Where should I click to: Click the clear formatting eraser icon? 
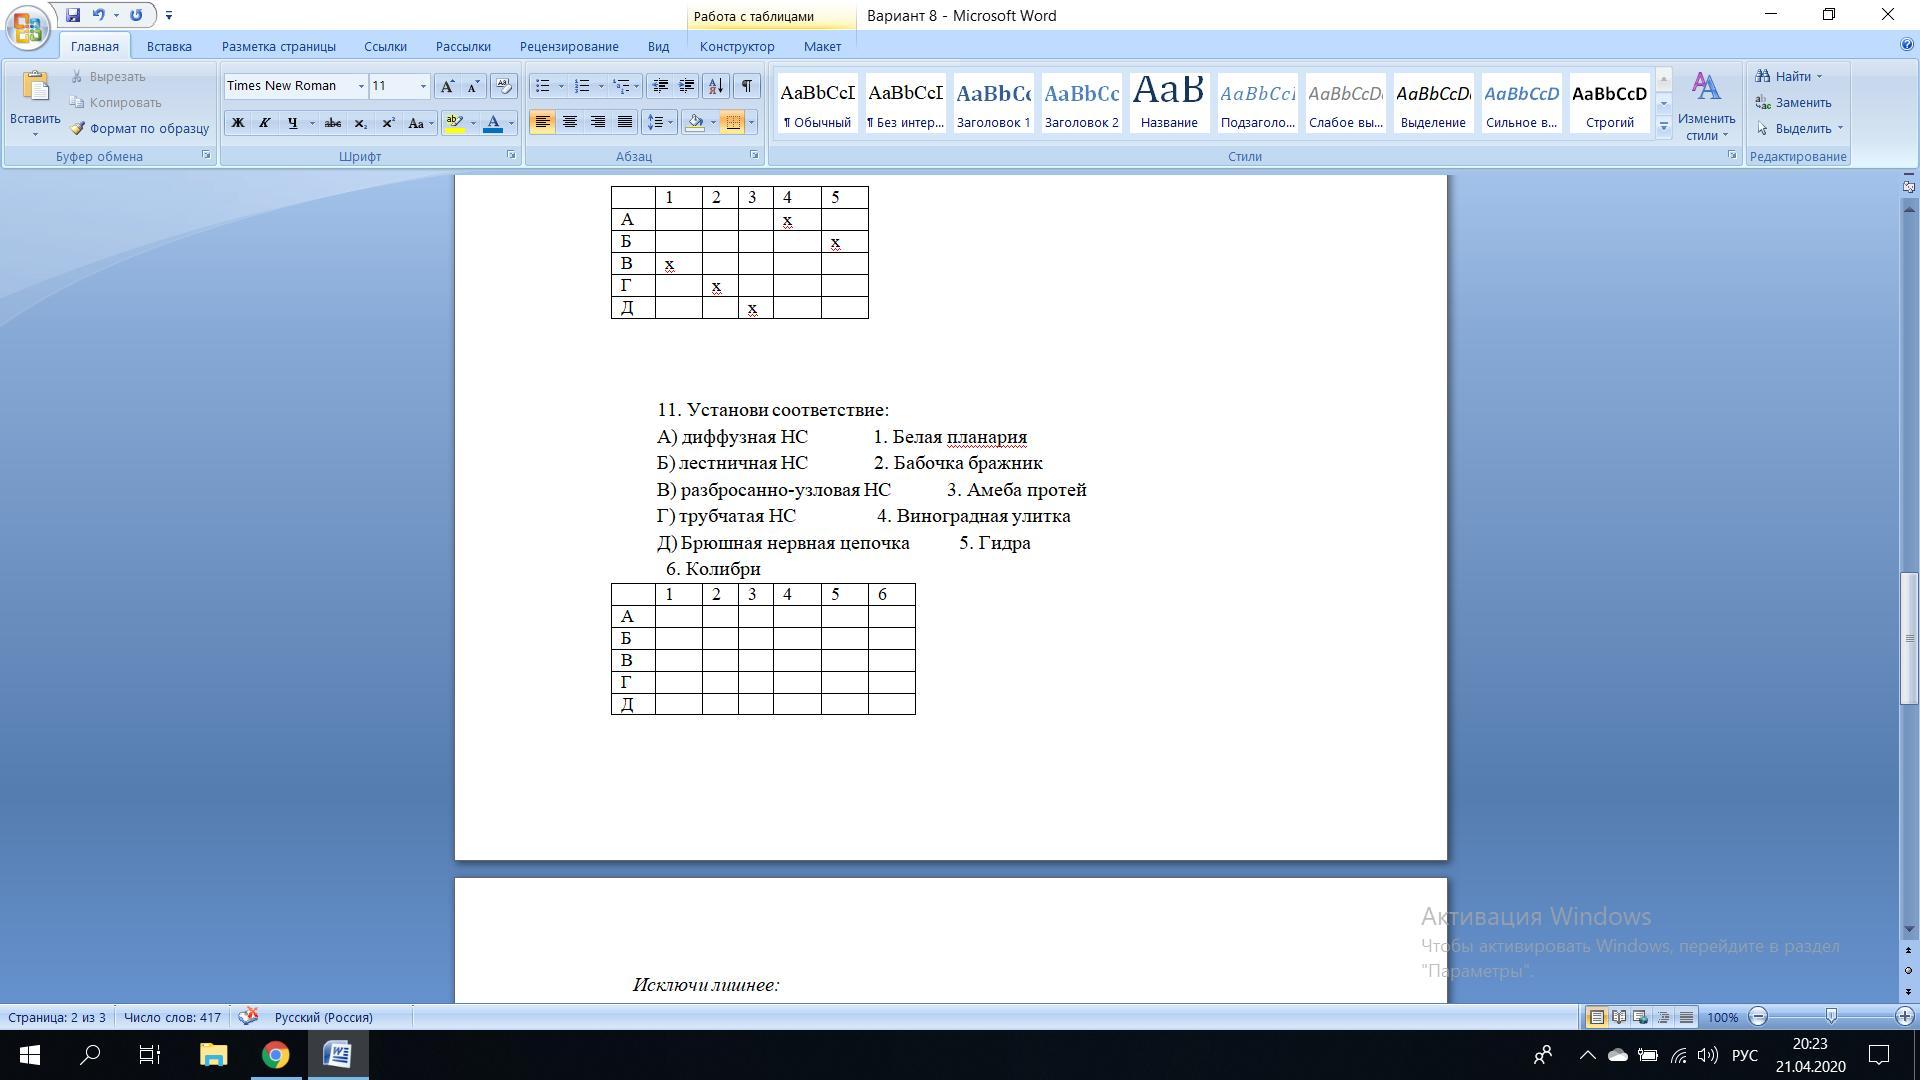click(504, 86)
